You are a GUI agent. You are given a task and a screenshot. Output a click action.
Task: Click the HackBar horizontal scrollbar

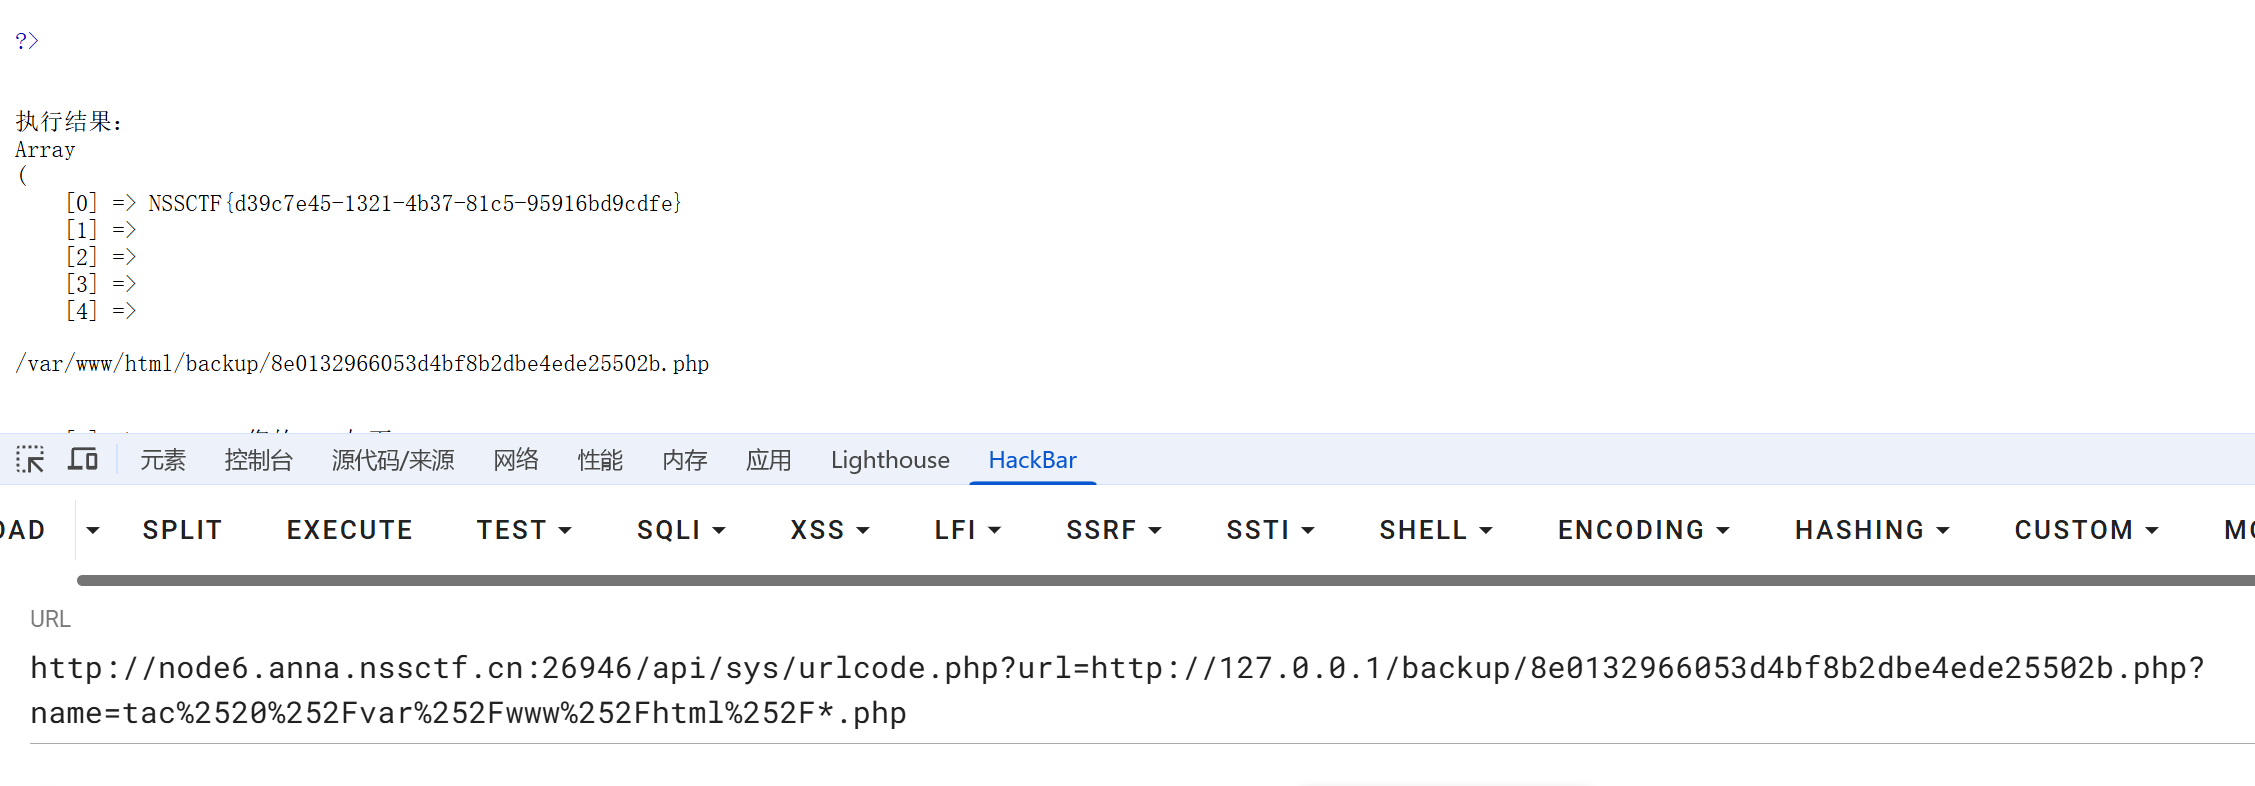(1166, 580)
